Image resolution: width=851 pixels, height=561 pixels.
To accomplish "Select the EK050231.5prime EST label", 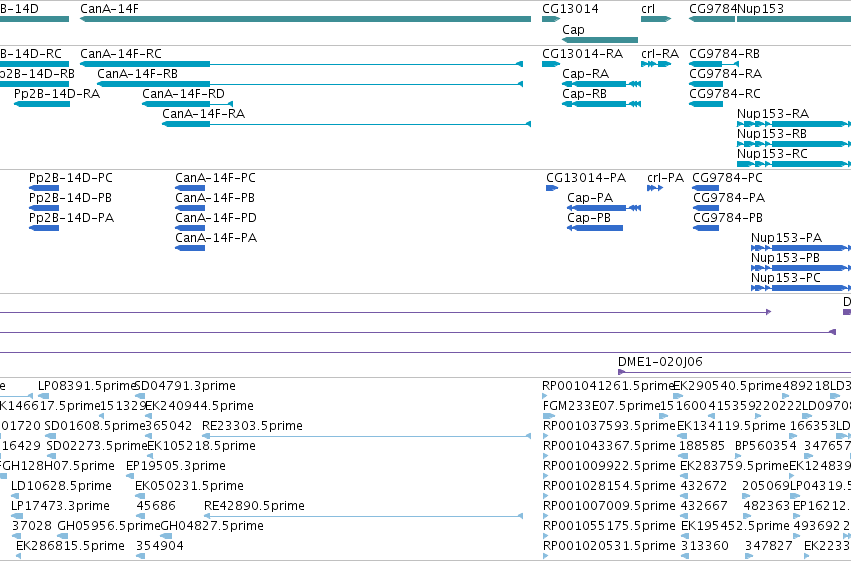I will pos(189,486).
